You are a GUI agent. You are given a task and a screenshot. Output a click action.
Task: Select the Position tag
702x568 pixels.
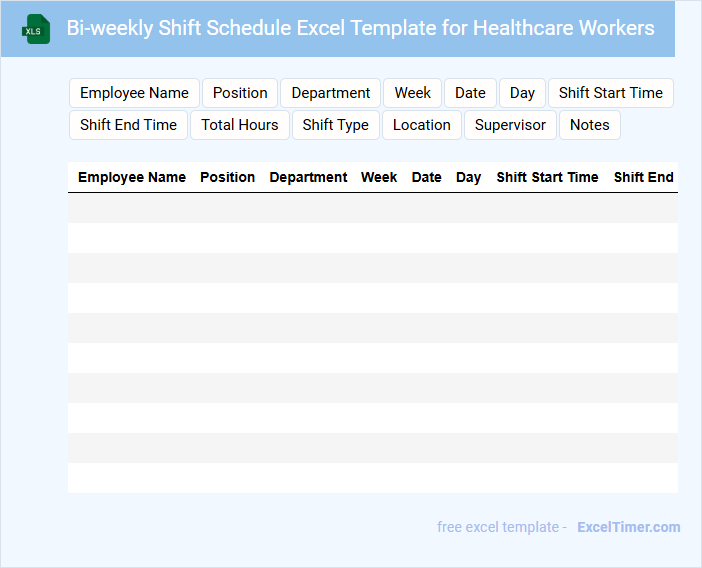point(240,93)
